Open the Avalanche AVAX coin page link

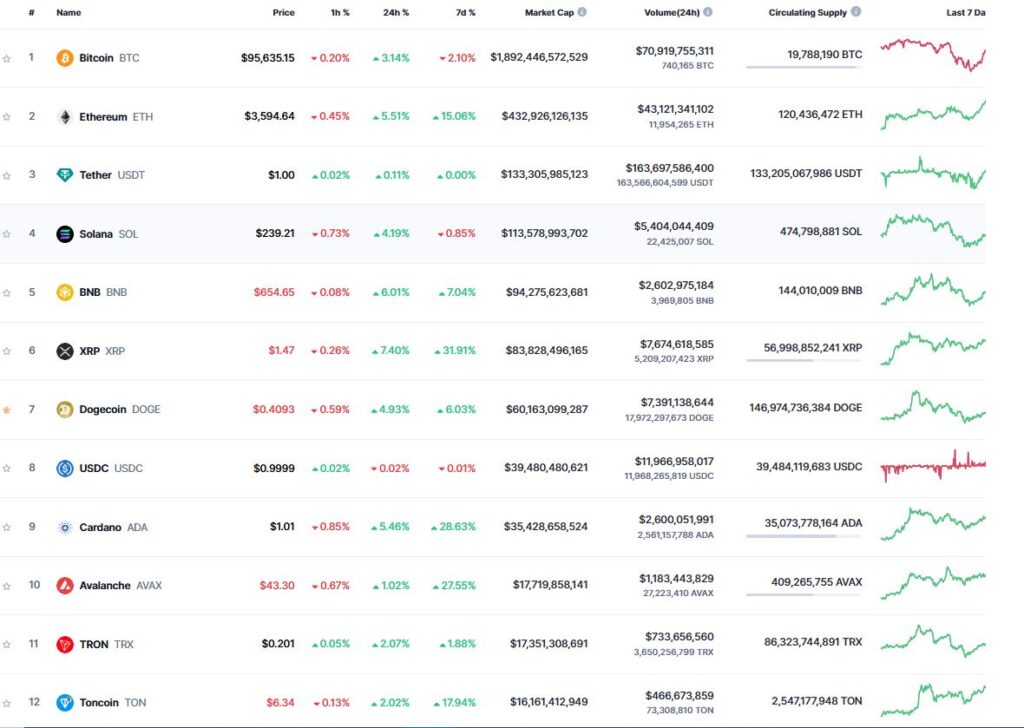point(121,586)
